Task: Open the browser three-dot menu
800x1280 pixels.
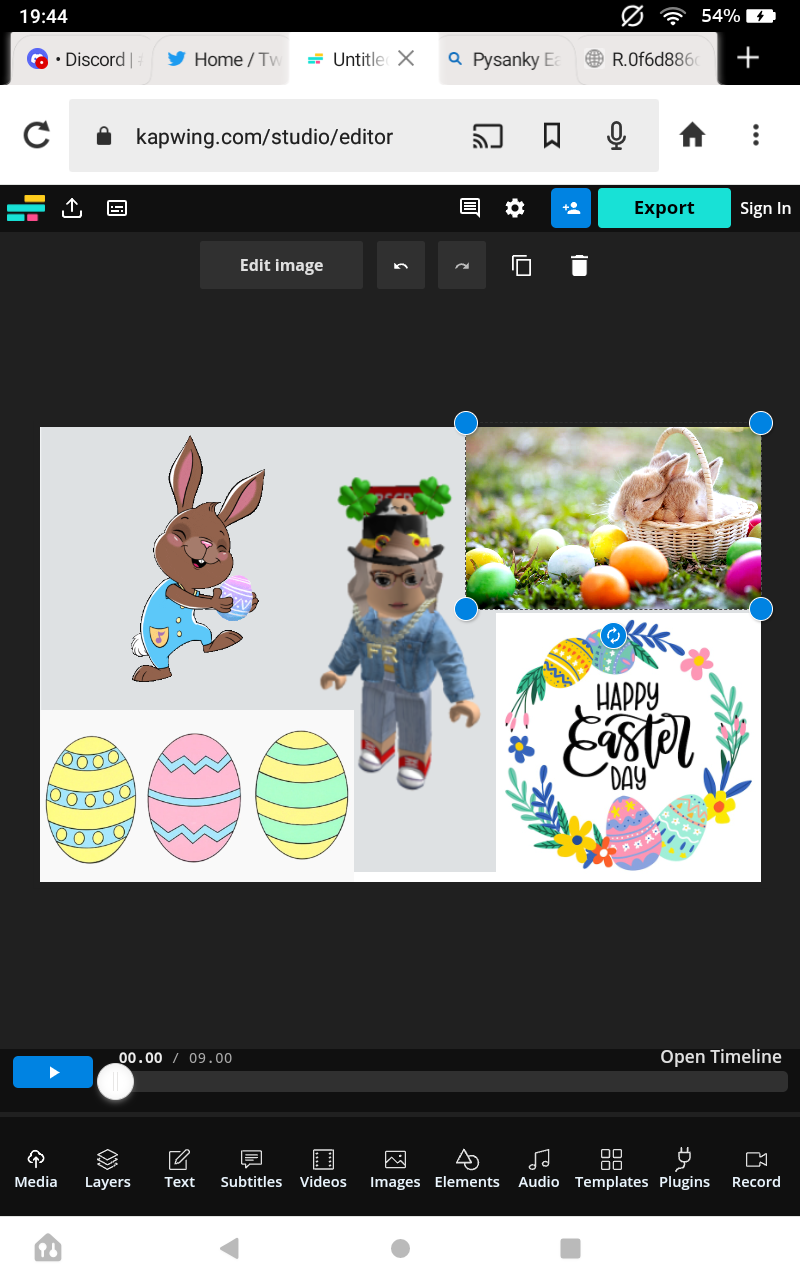Action: tap(756, 136)
